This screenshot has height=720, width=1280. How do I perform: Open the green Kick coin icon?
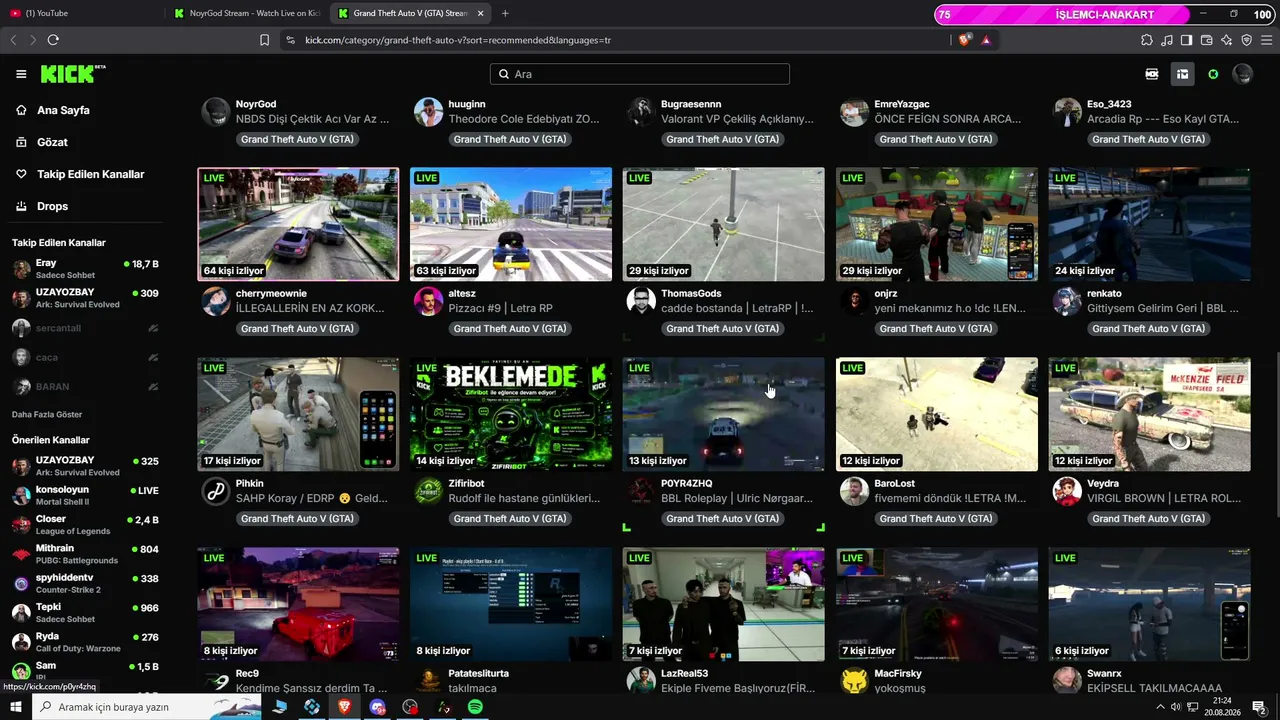tap(1213, 74)
